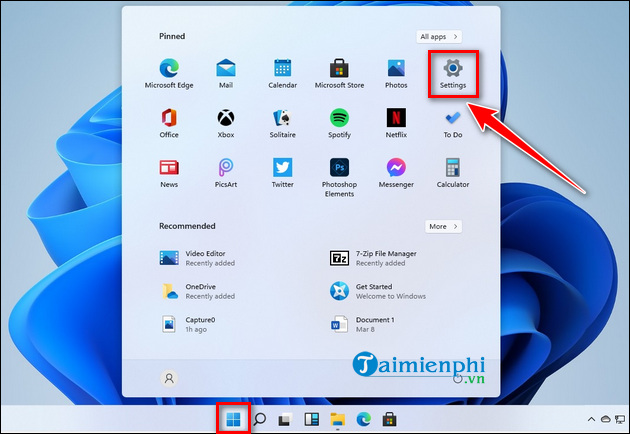Open File Explorer from the taskbar
Screen dimensions: 630x434
338,420
